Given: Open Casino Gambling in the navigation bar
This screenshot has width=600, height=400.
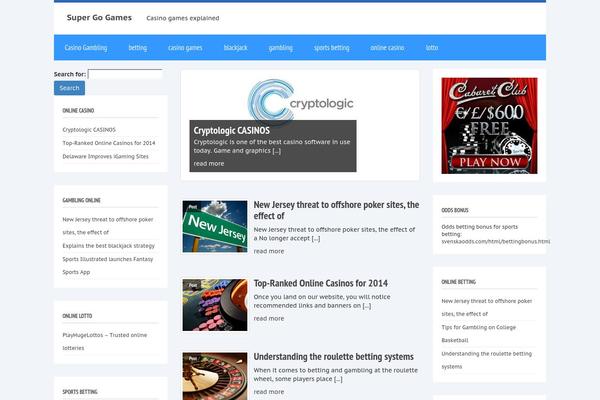Looking at the screenshot, I should pos(86,47).
